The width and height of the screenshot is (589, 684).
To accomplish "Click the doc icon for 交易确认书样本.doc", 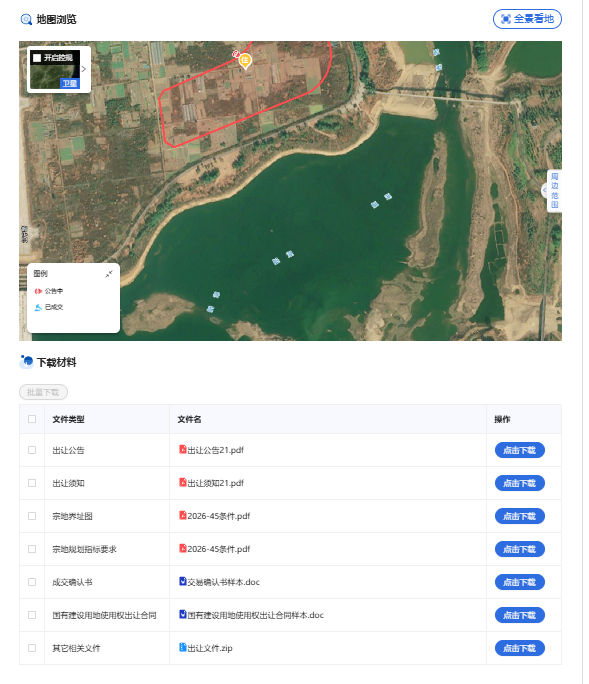I will tap(183, 581).
